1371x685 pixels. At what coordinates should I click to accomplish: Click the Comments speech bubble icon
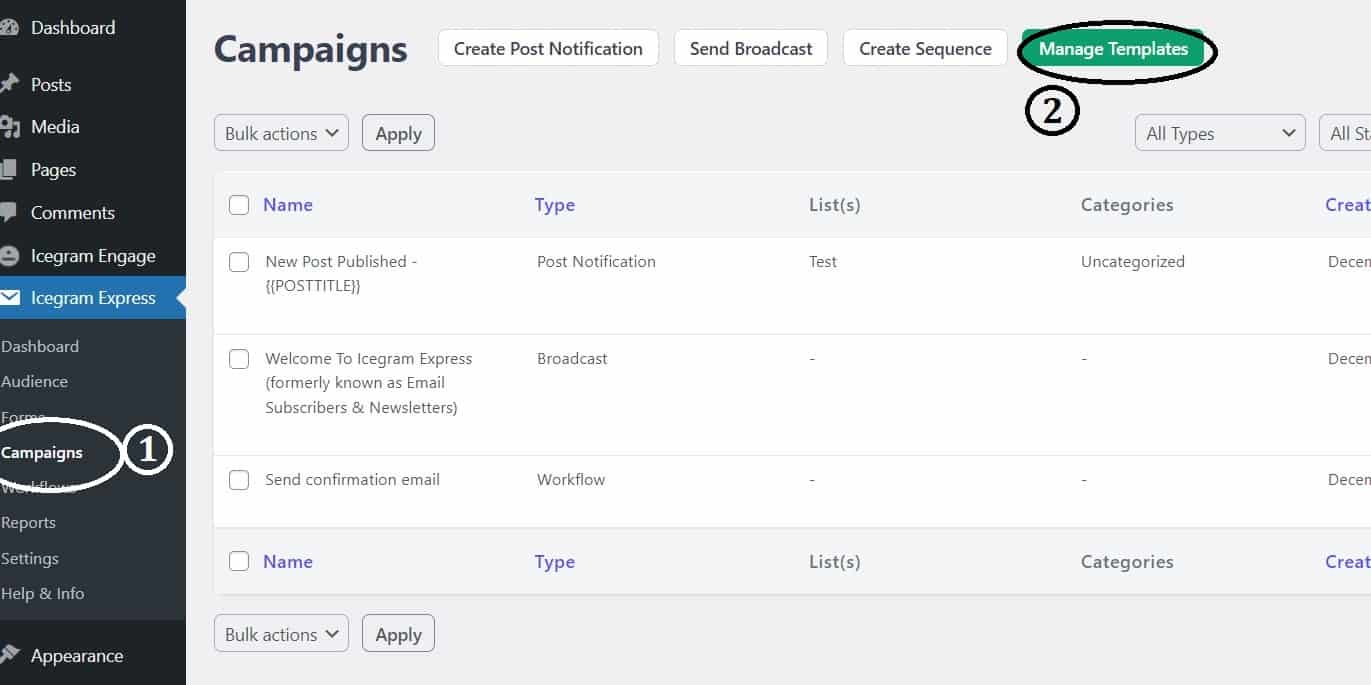[x=8, y=212]
